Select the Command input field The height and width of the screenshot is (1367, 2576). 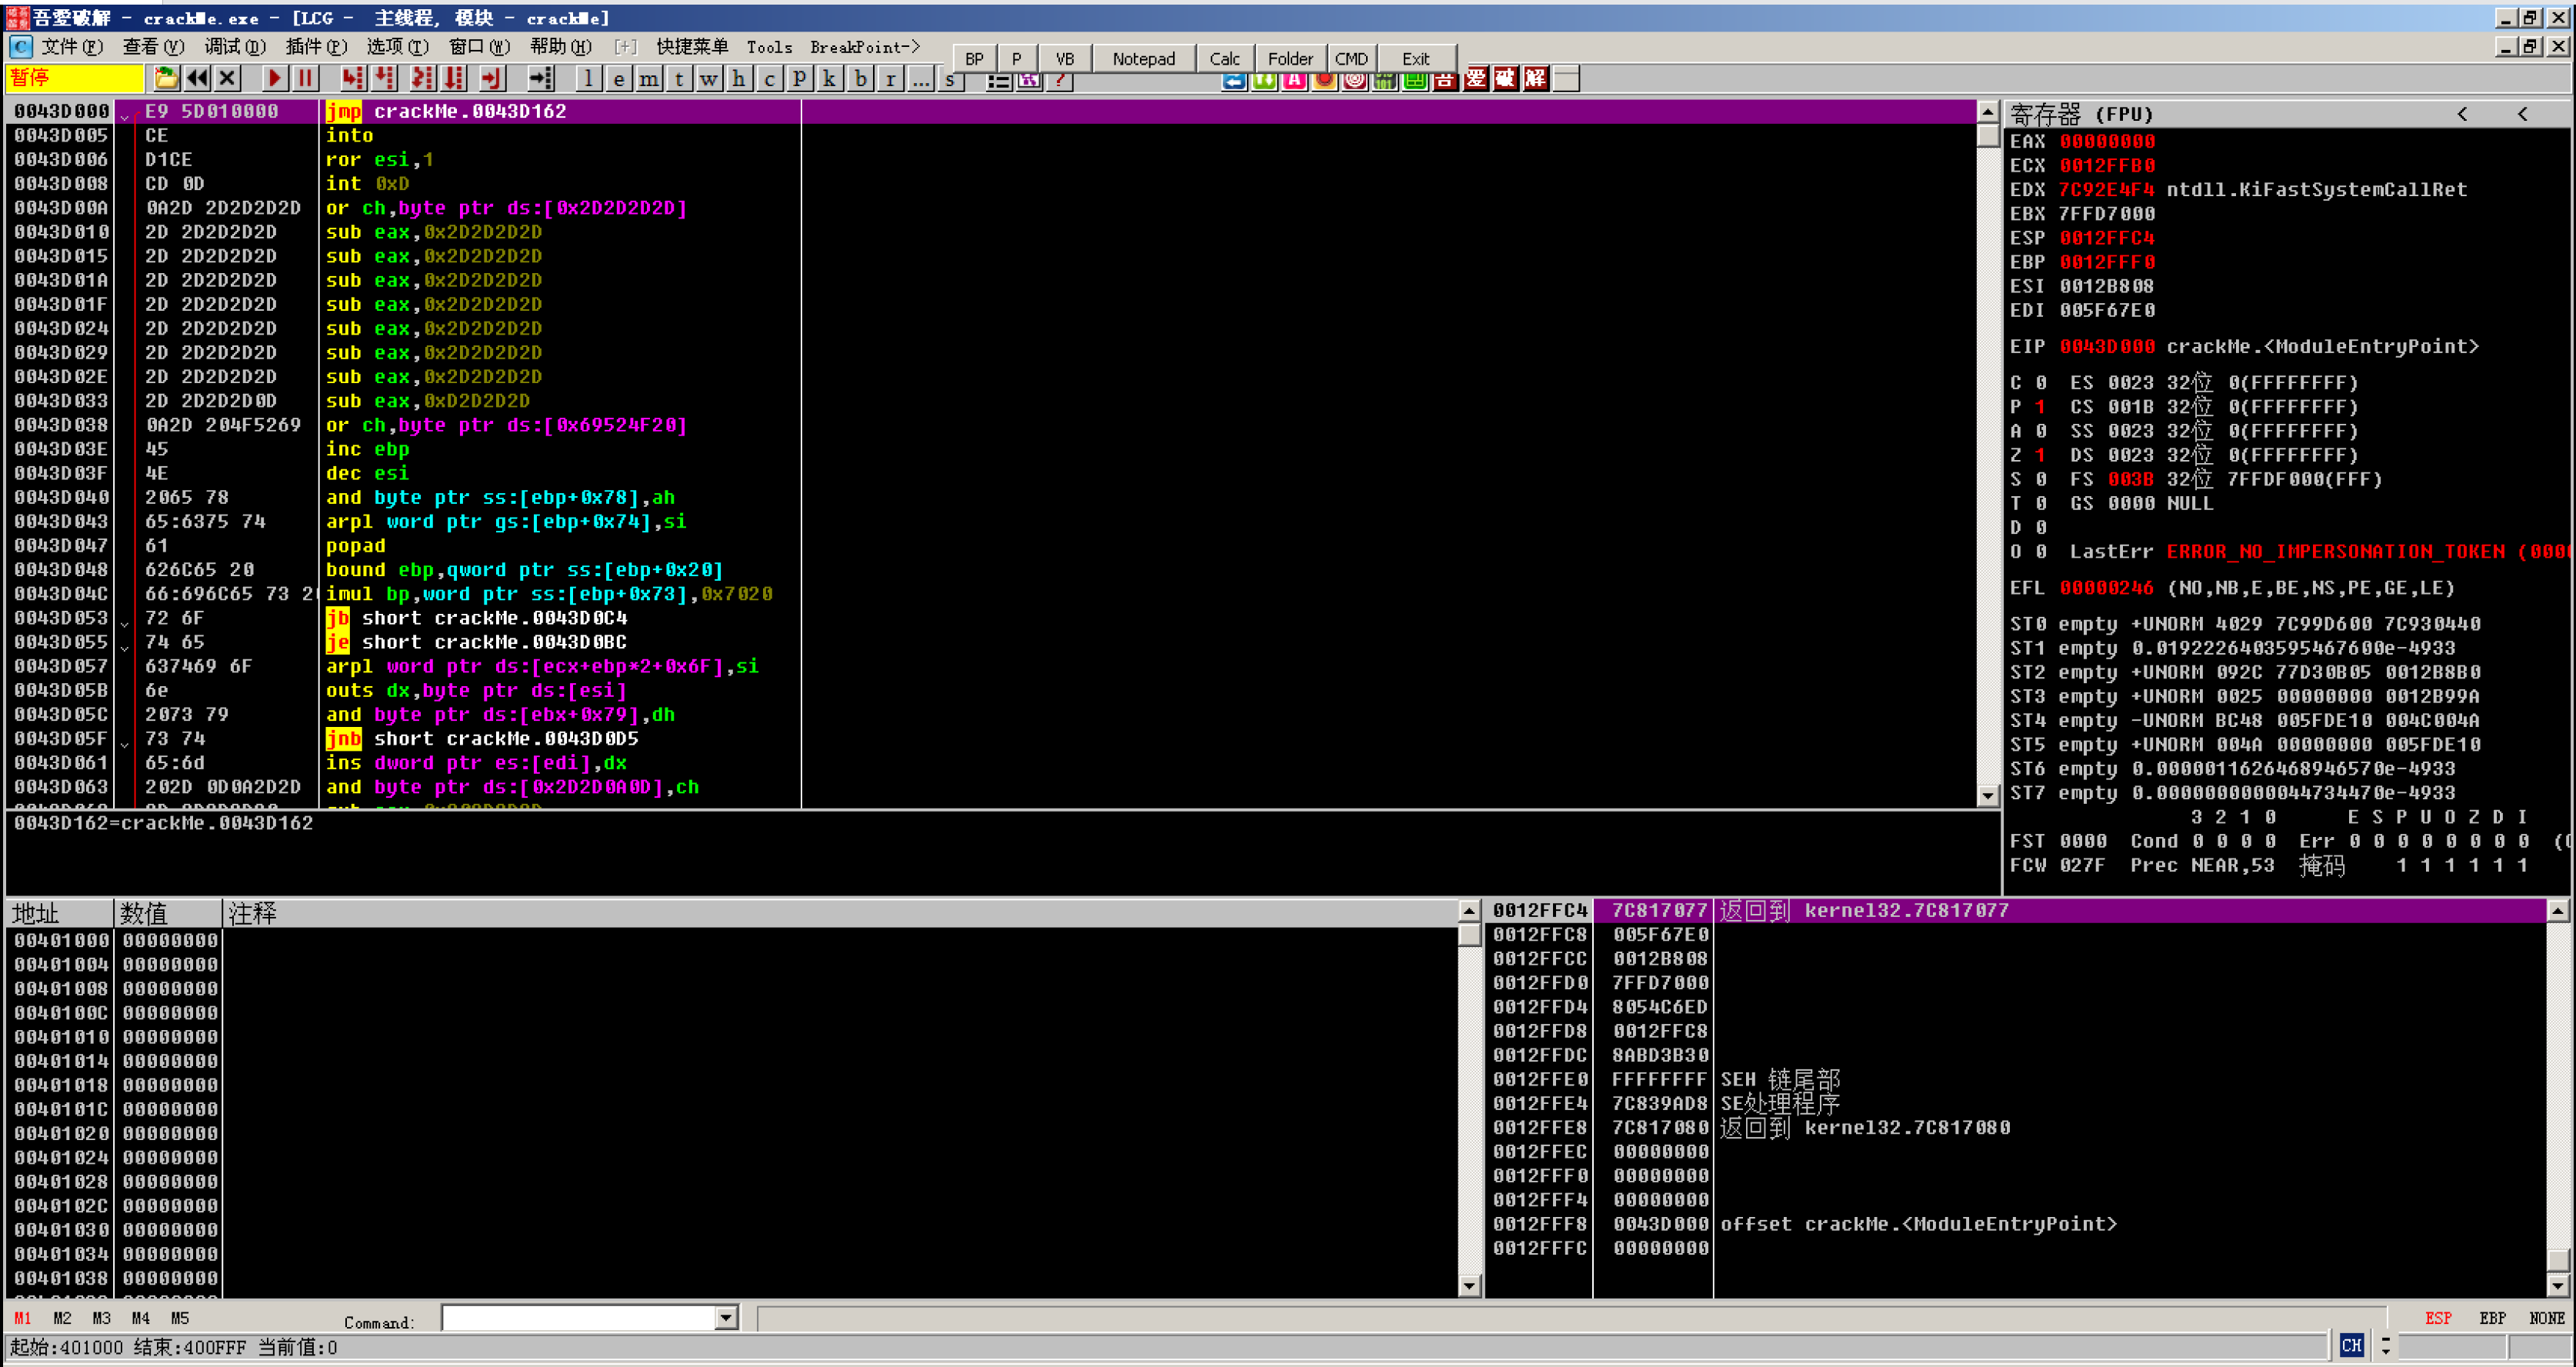[x=579, y=1318]
